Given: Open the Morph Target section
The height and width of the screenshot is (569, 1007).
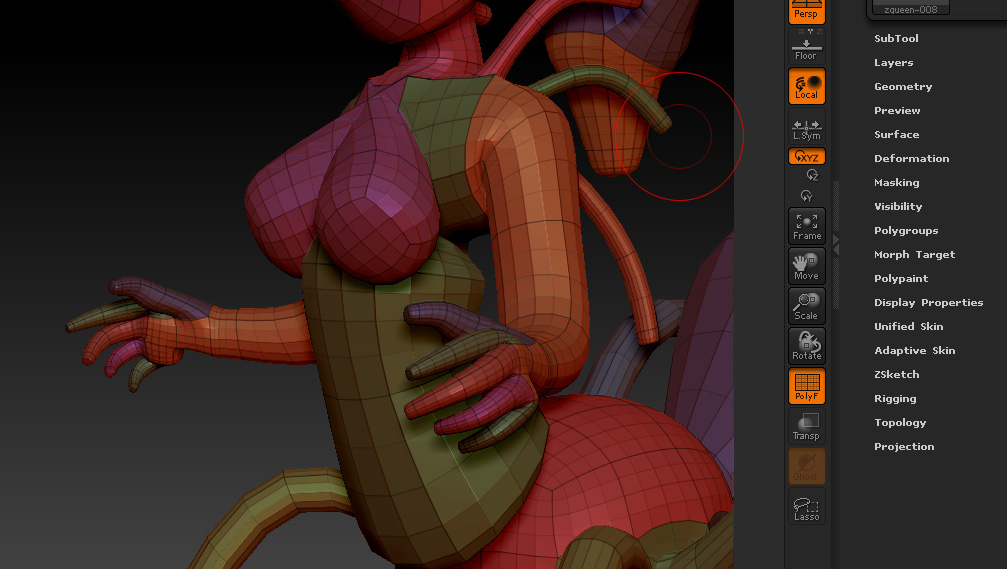Looking at the screenshot, I should tap(915, 255).
